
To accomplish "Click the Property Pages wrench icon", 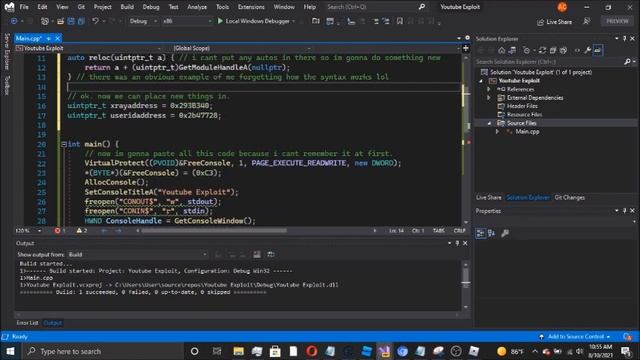I will [505, 233].
